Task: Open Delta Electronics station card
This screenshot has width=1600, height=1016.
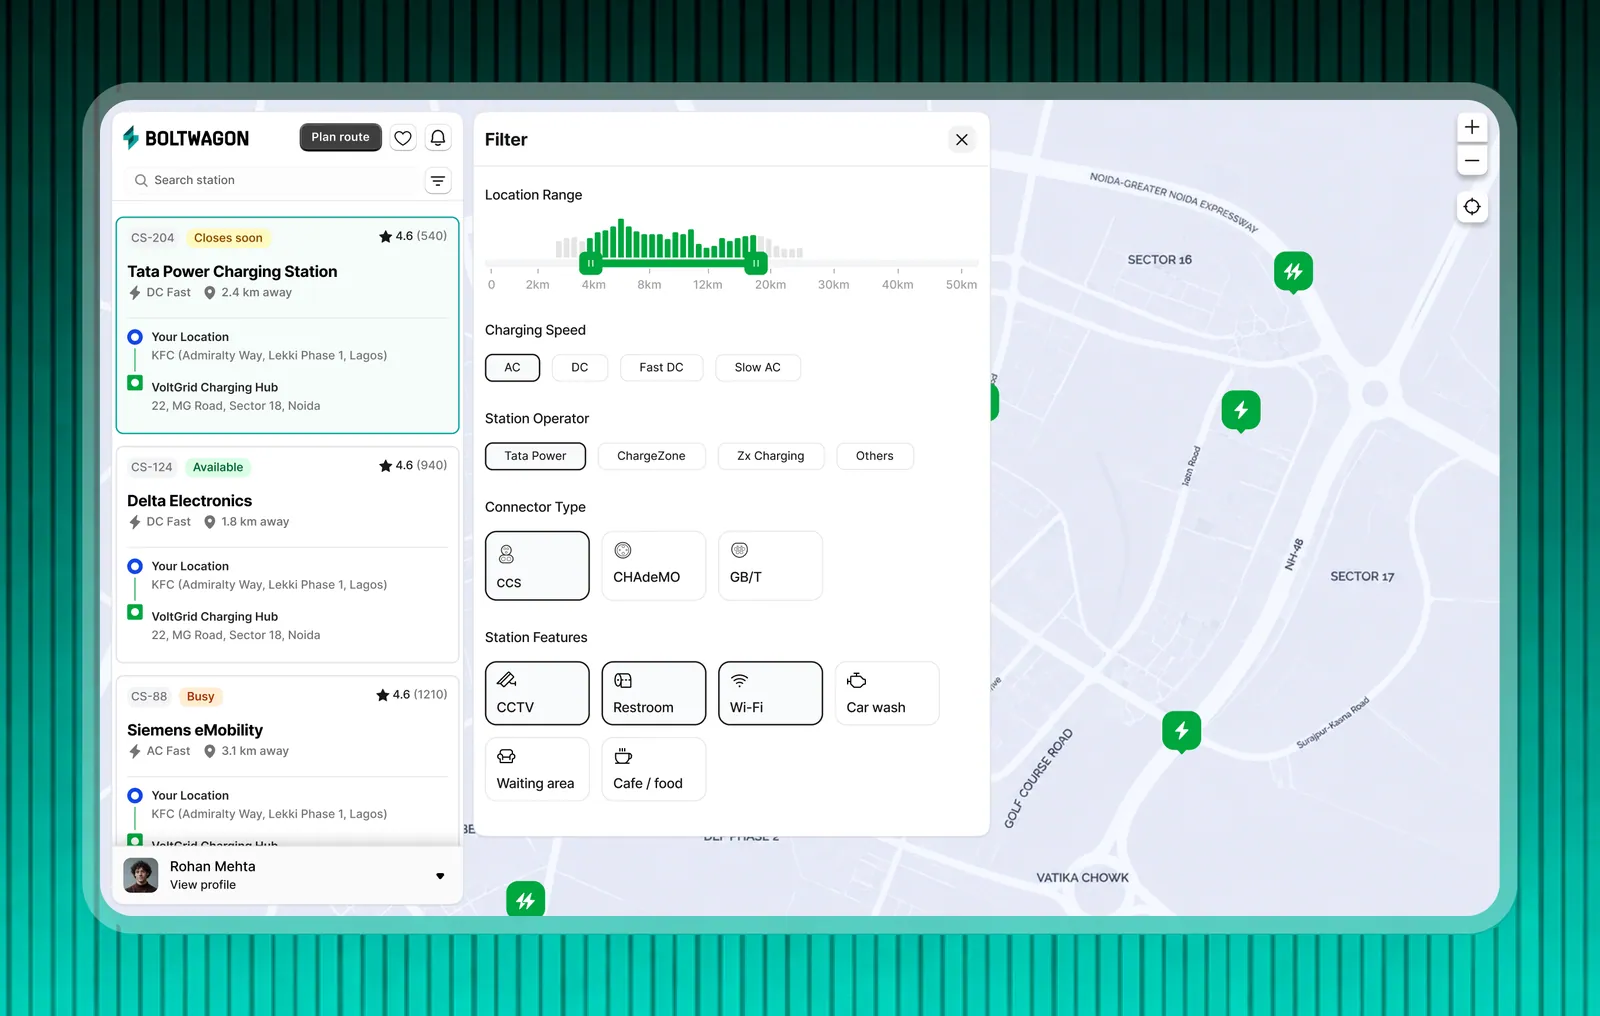Action: 287,555
